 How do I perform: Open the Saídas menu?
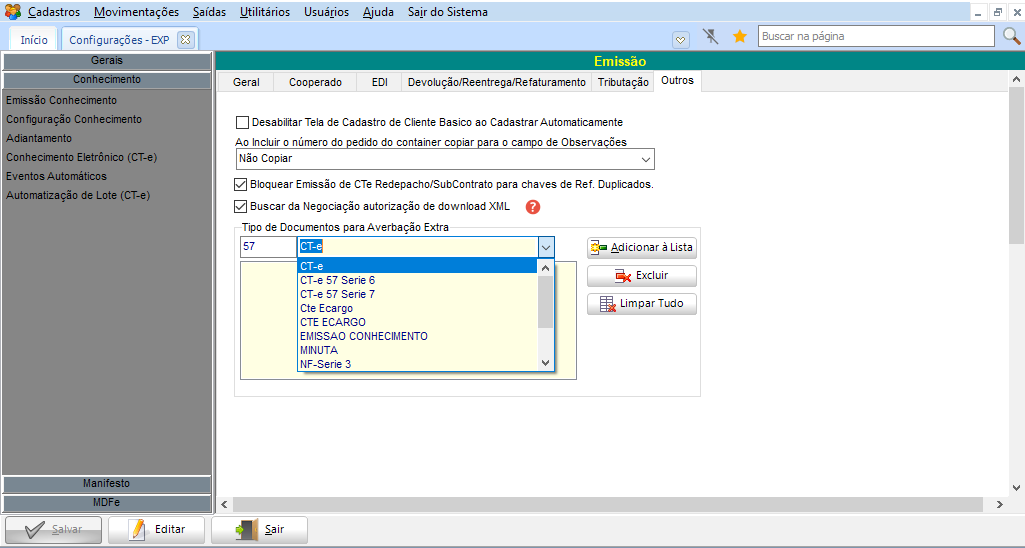pos(209,12)
